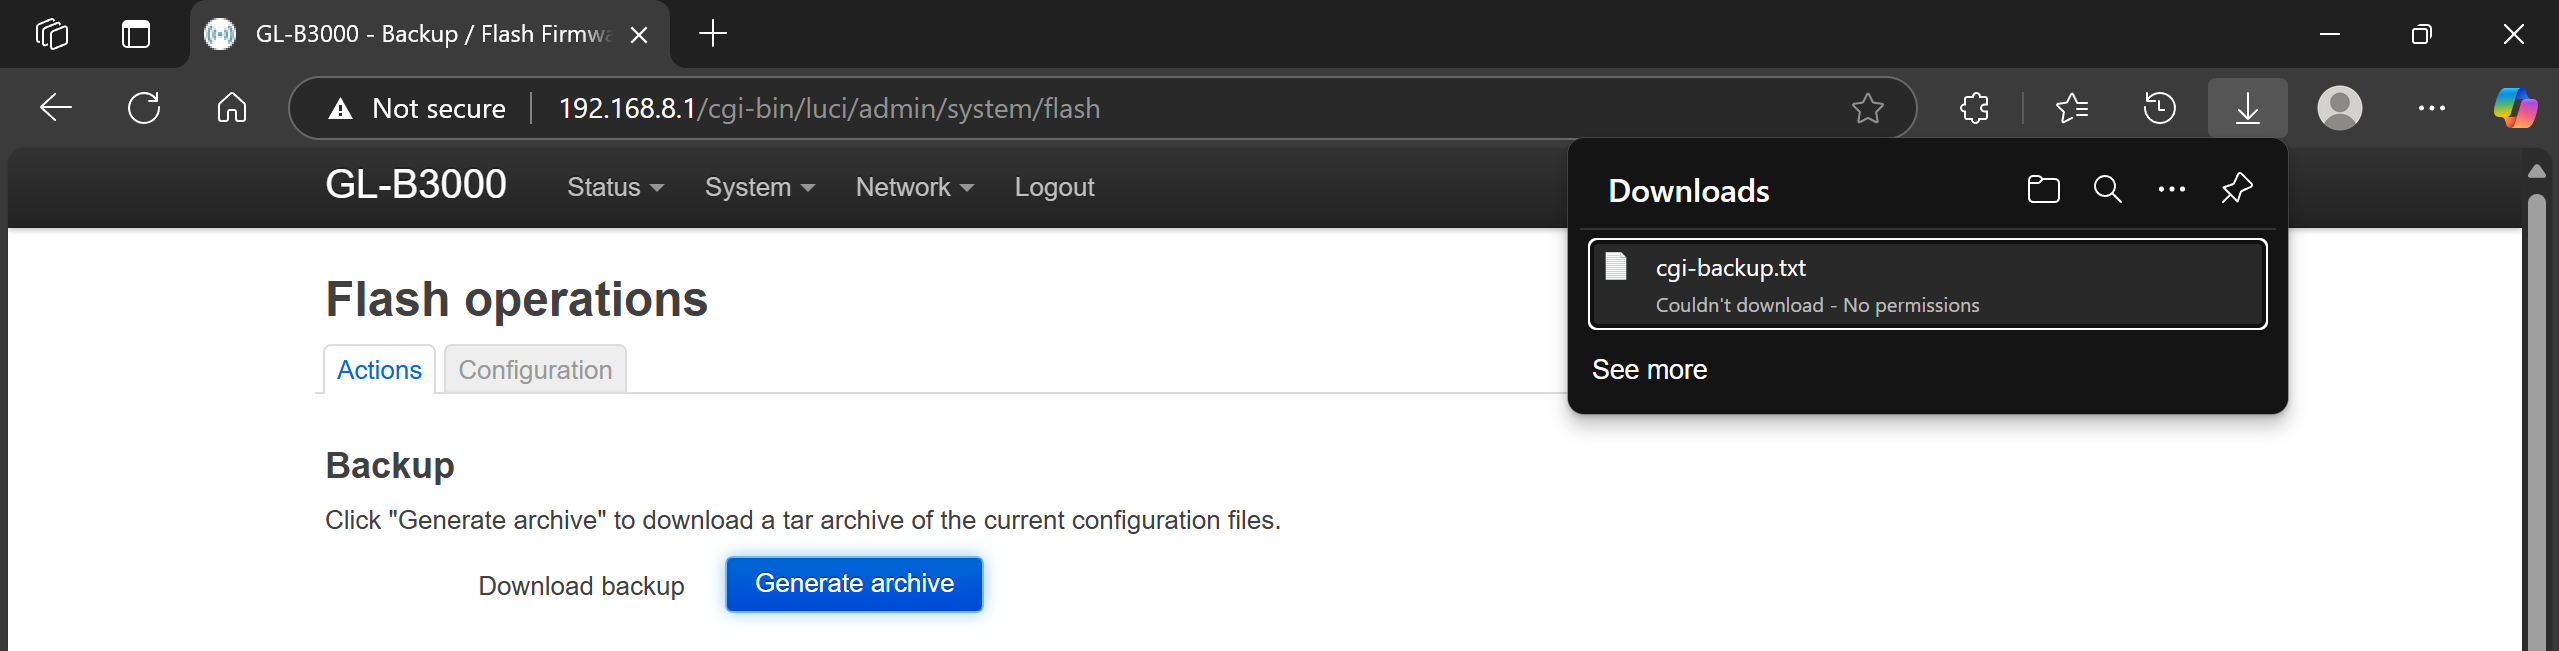The image size is (2559, 651).
Task: Go to the browser home page
Action: point(231,108)
